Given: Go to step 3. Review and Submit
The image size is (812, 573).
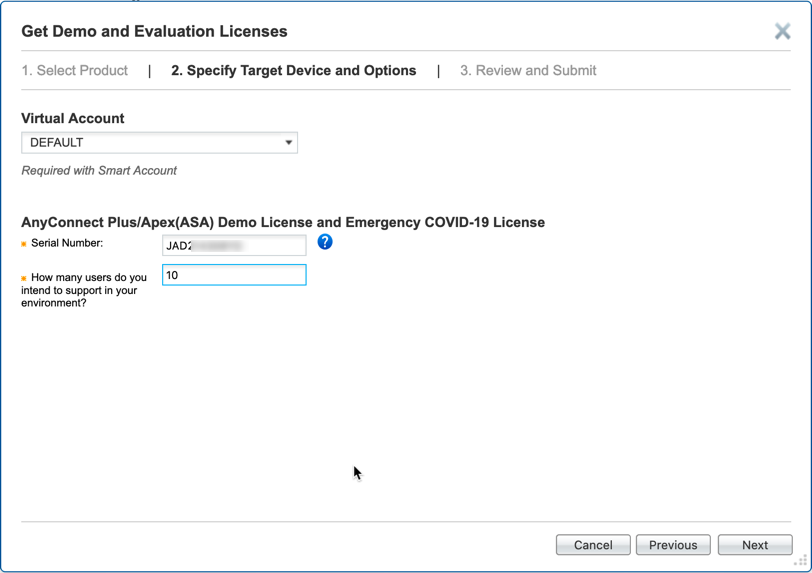Looking at the screenshot, I should pos(528,70).
